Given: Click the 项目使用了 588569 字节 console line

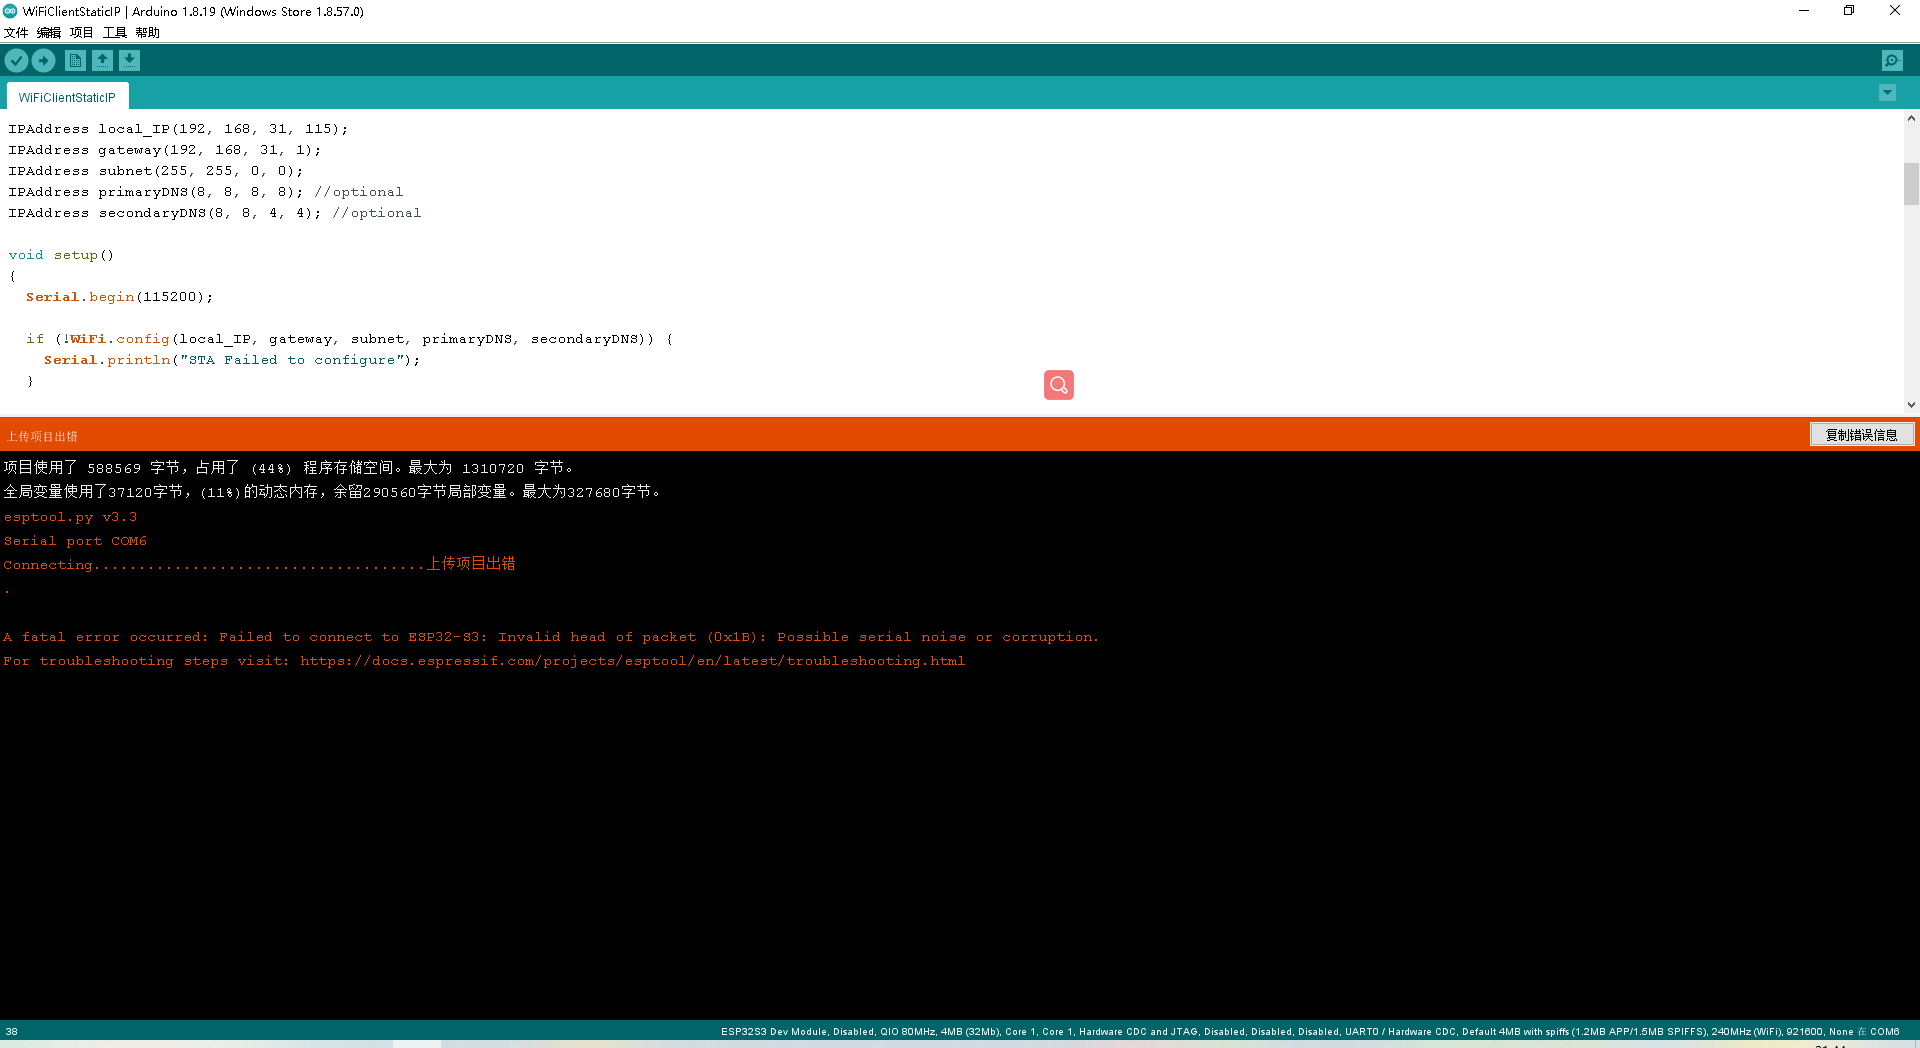Looking at the screenshot, I should [x=288, y=468].
